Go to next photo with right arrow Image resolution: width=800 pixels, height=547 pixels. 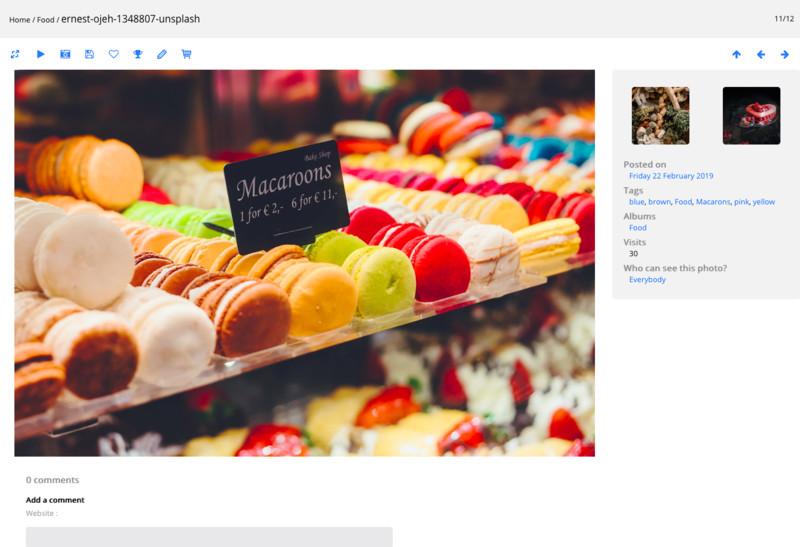click(785, 55)
